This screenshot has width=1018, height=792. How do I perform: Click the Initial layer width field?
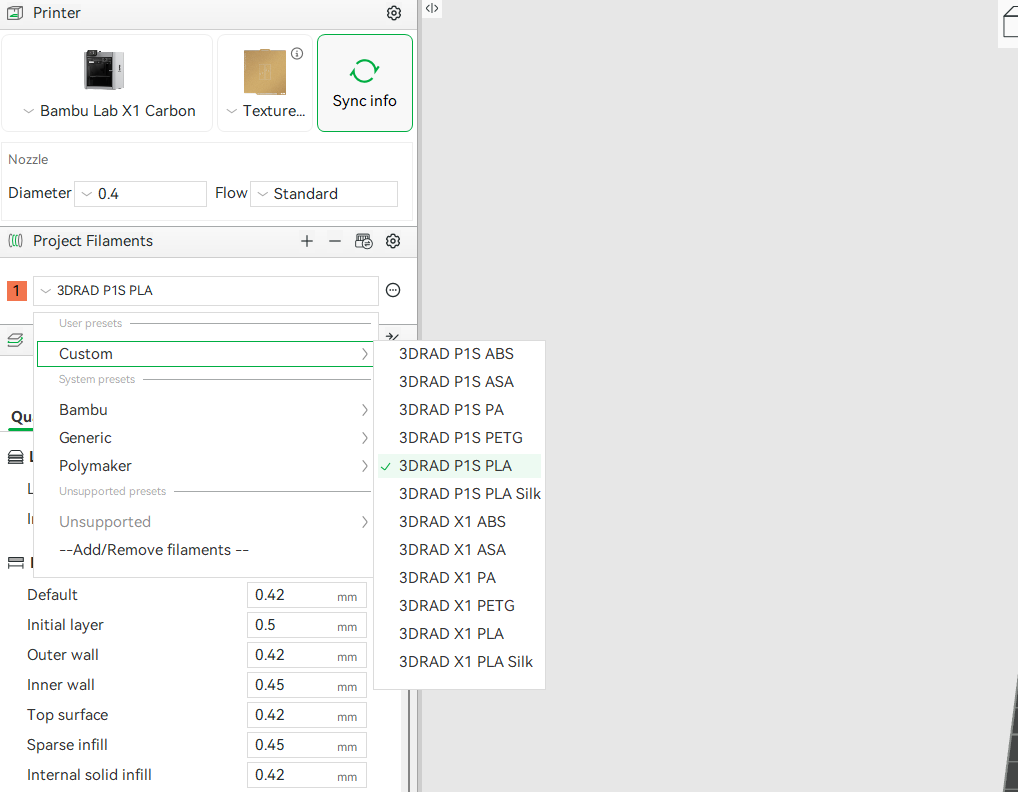pyautogui.click(x=306, y=625)
